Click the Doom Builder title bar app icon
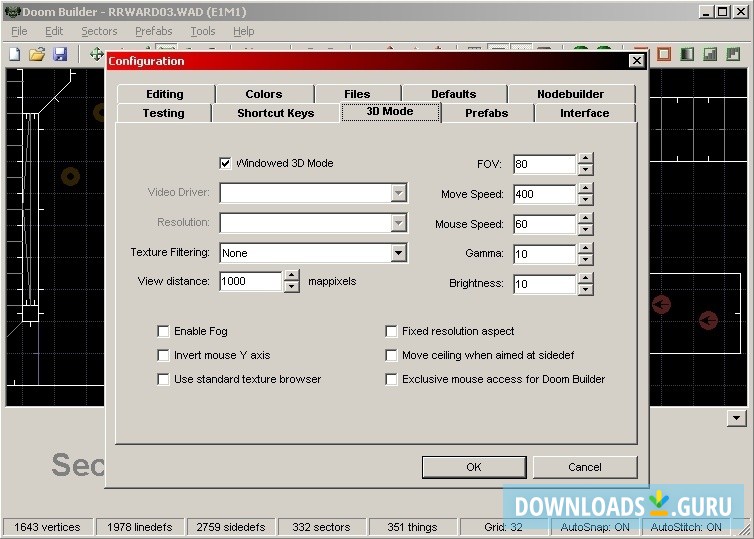 [x=12, y=12]
